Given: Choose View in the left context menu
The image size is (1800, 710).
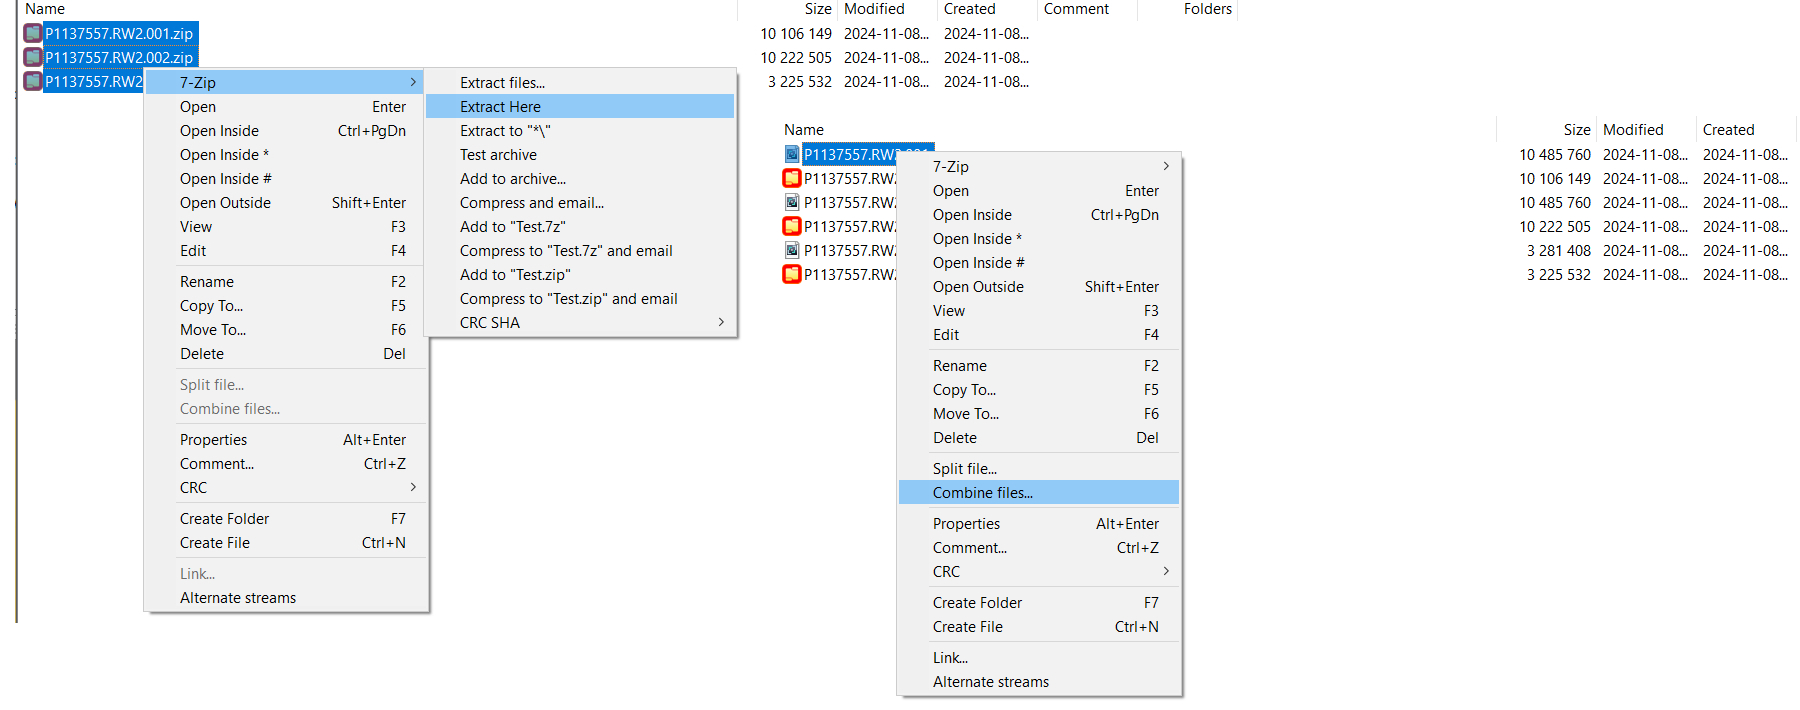Looking at the screenshot, I should pyautogui.click(x=286, y=226).
